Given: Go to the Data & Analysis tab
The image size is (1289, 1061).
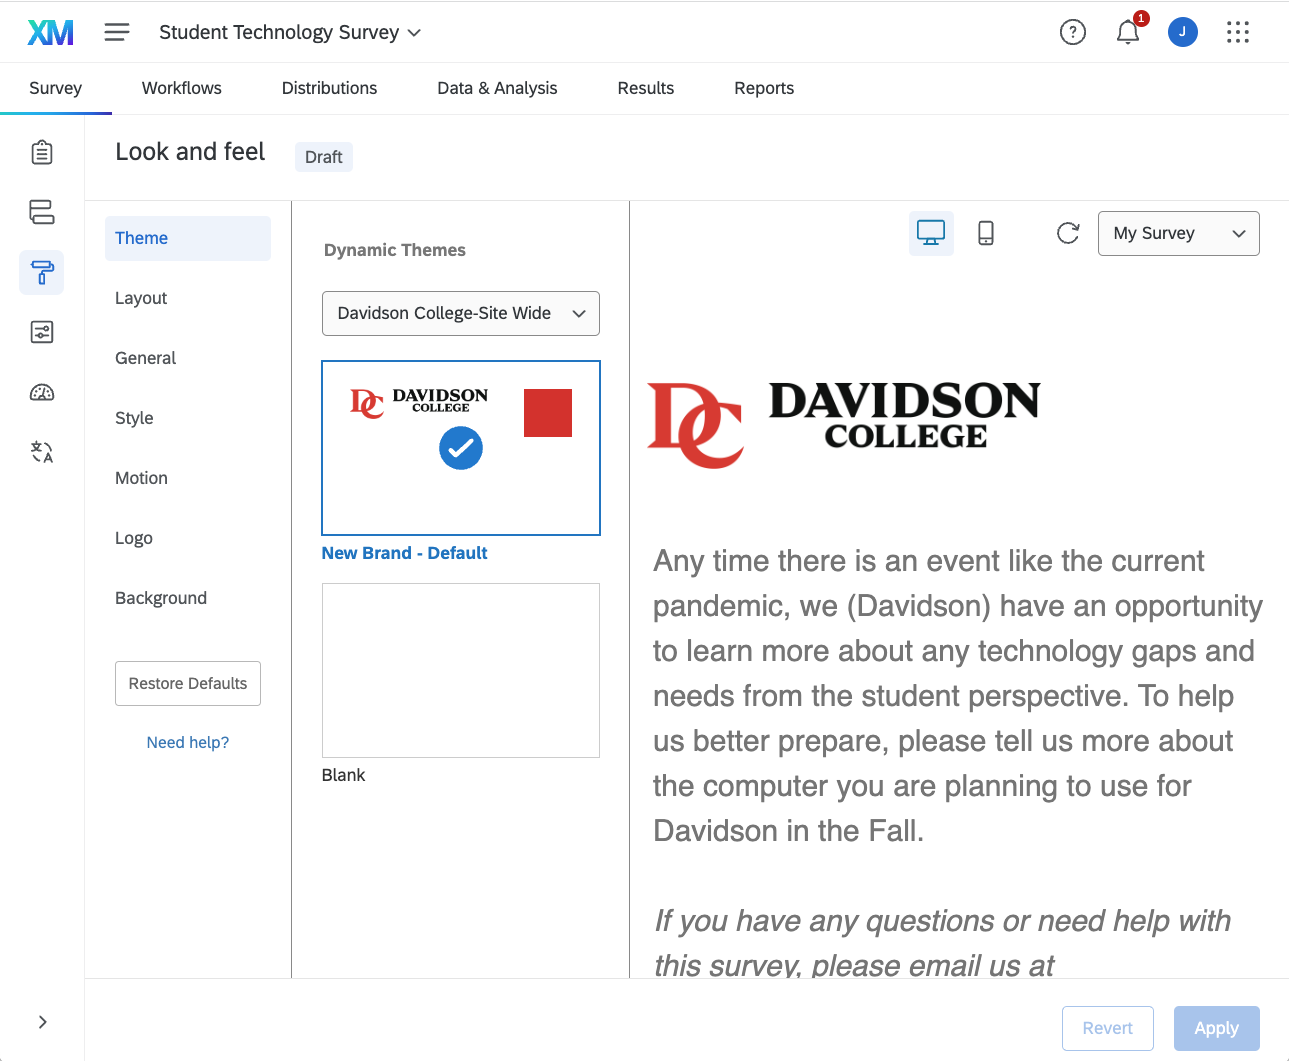Looking at the screenshot, I should (x=498, y=88).
